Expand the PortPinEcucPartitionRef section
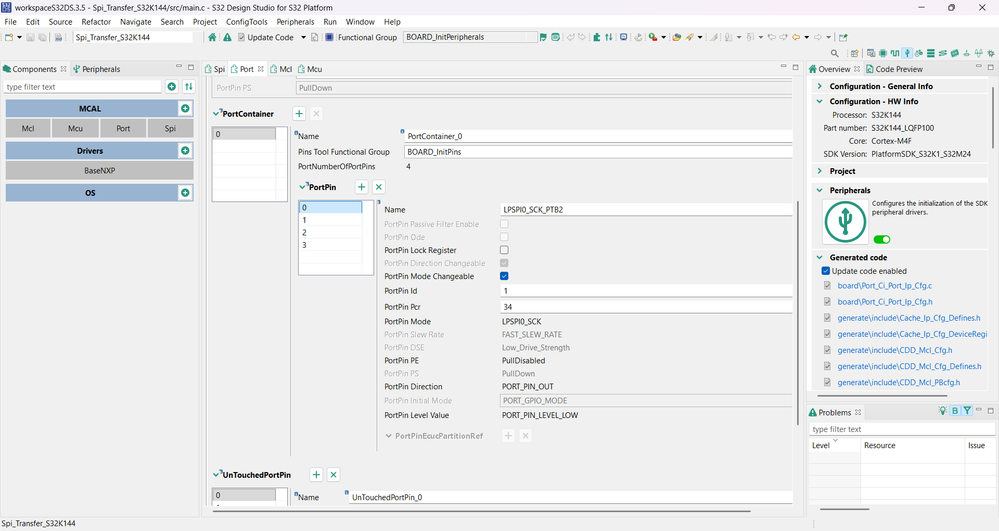This screenshot has width=999, height=531. point(388,436)
